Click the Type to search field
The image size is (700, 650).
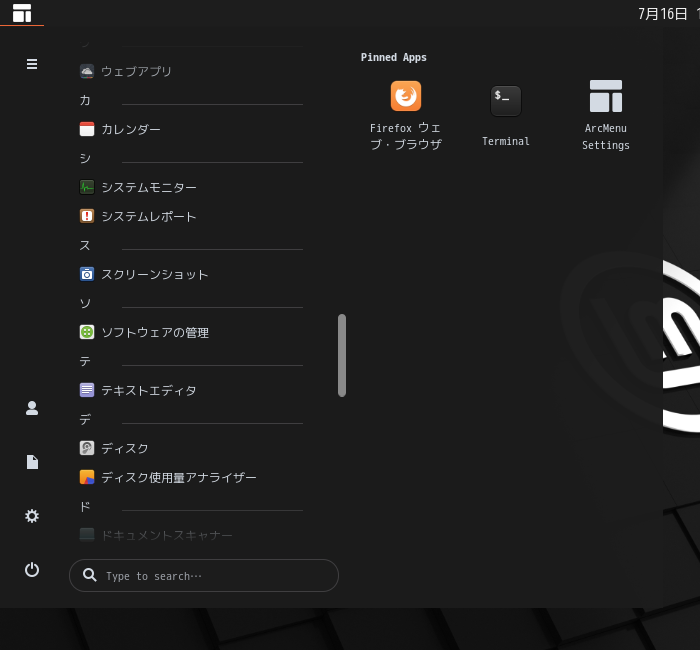(204, 575)
